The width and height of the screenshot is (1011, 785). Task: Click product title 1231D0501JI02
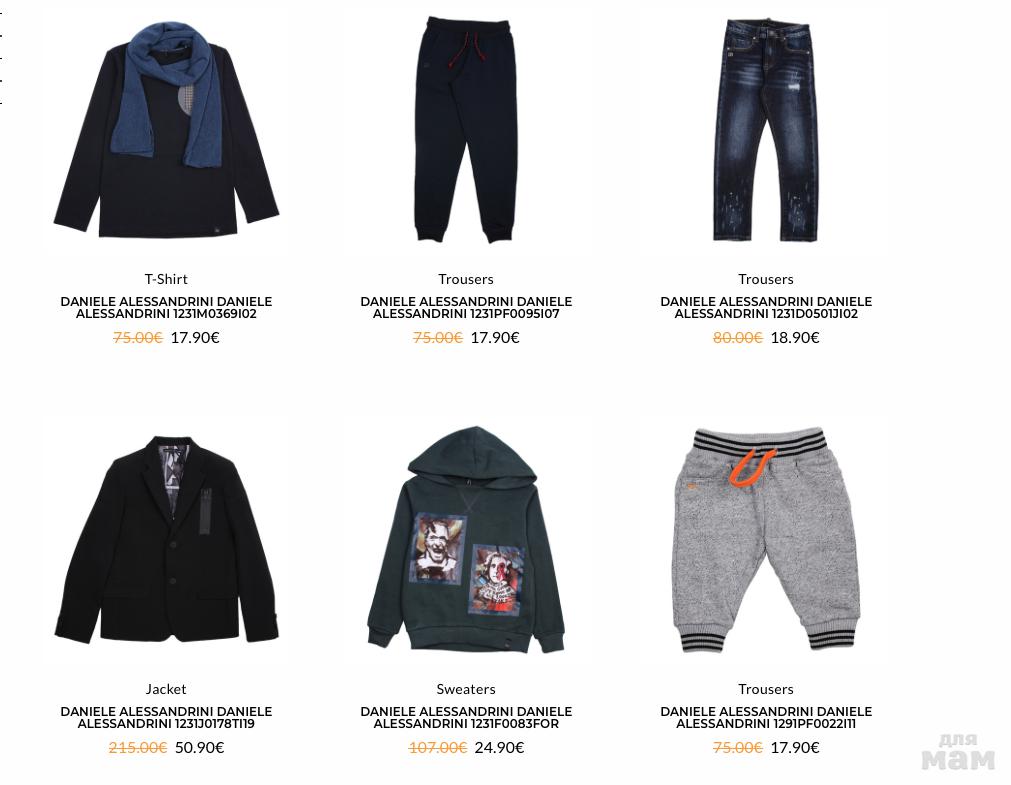(765, 308)
